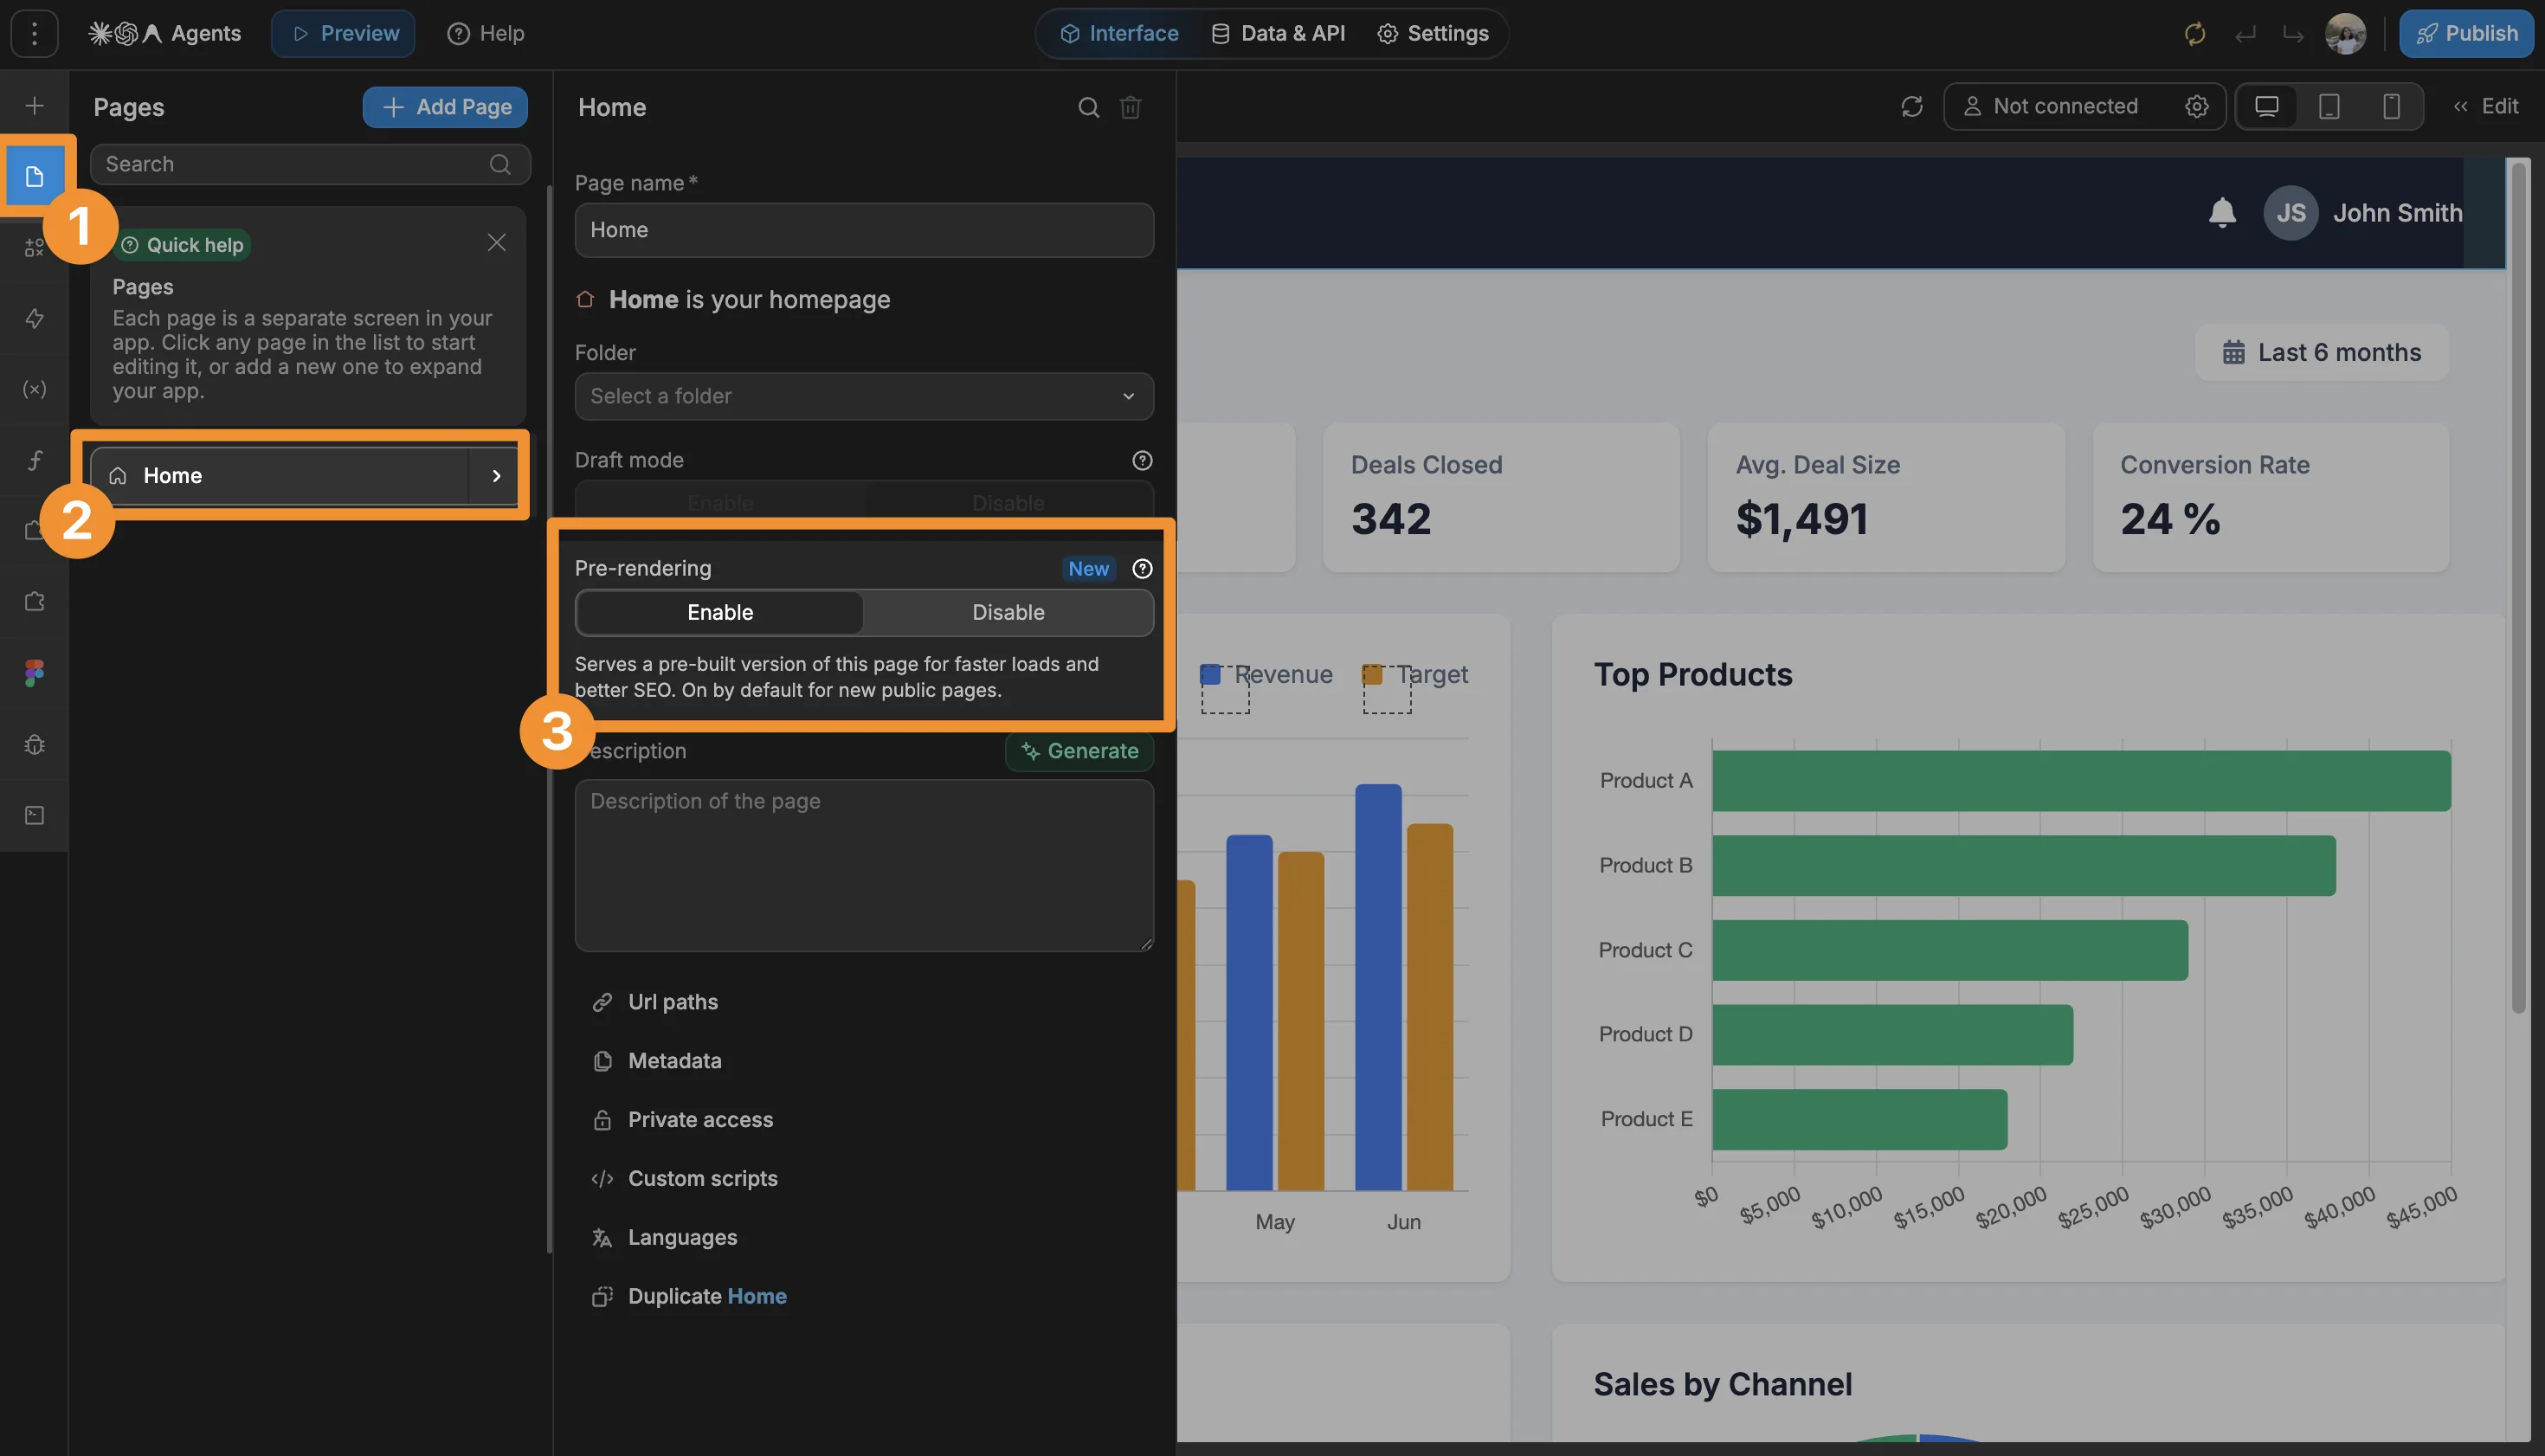Disable Pre-rendering for the page
The image size is (2545, 1456).
point(1008,612)
